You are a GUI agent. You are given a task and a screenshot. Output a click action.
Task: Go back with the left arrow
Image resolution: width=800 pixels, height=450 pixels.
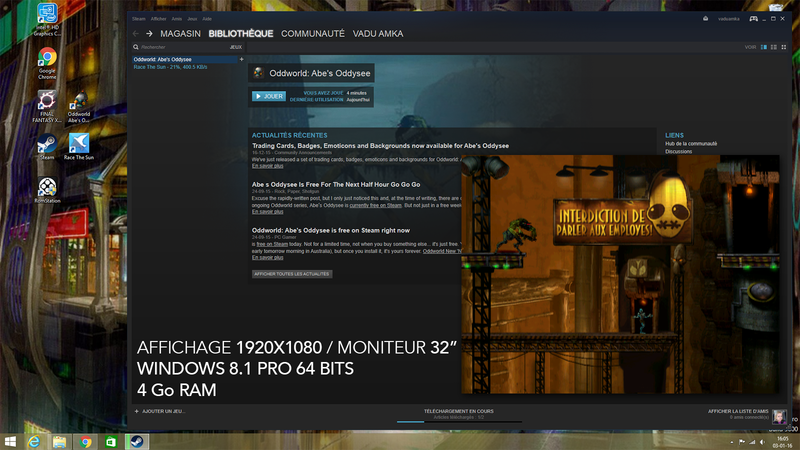tap(136, 34)
